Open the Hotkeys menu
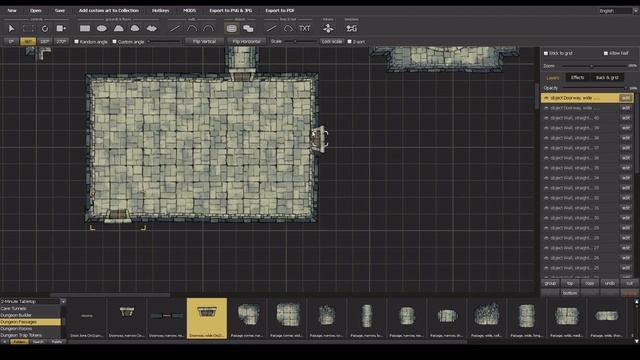This screenshot has width=640, height=360. pyautogui.click(x=160, y=11)
